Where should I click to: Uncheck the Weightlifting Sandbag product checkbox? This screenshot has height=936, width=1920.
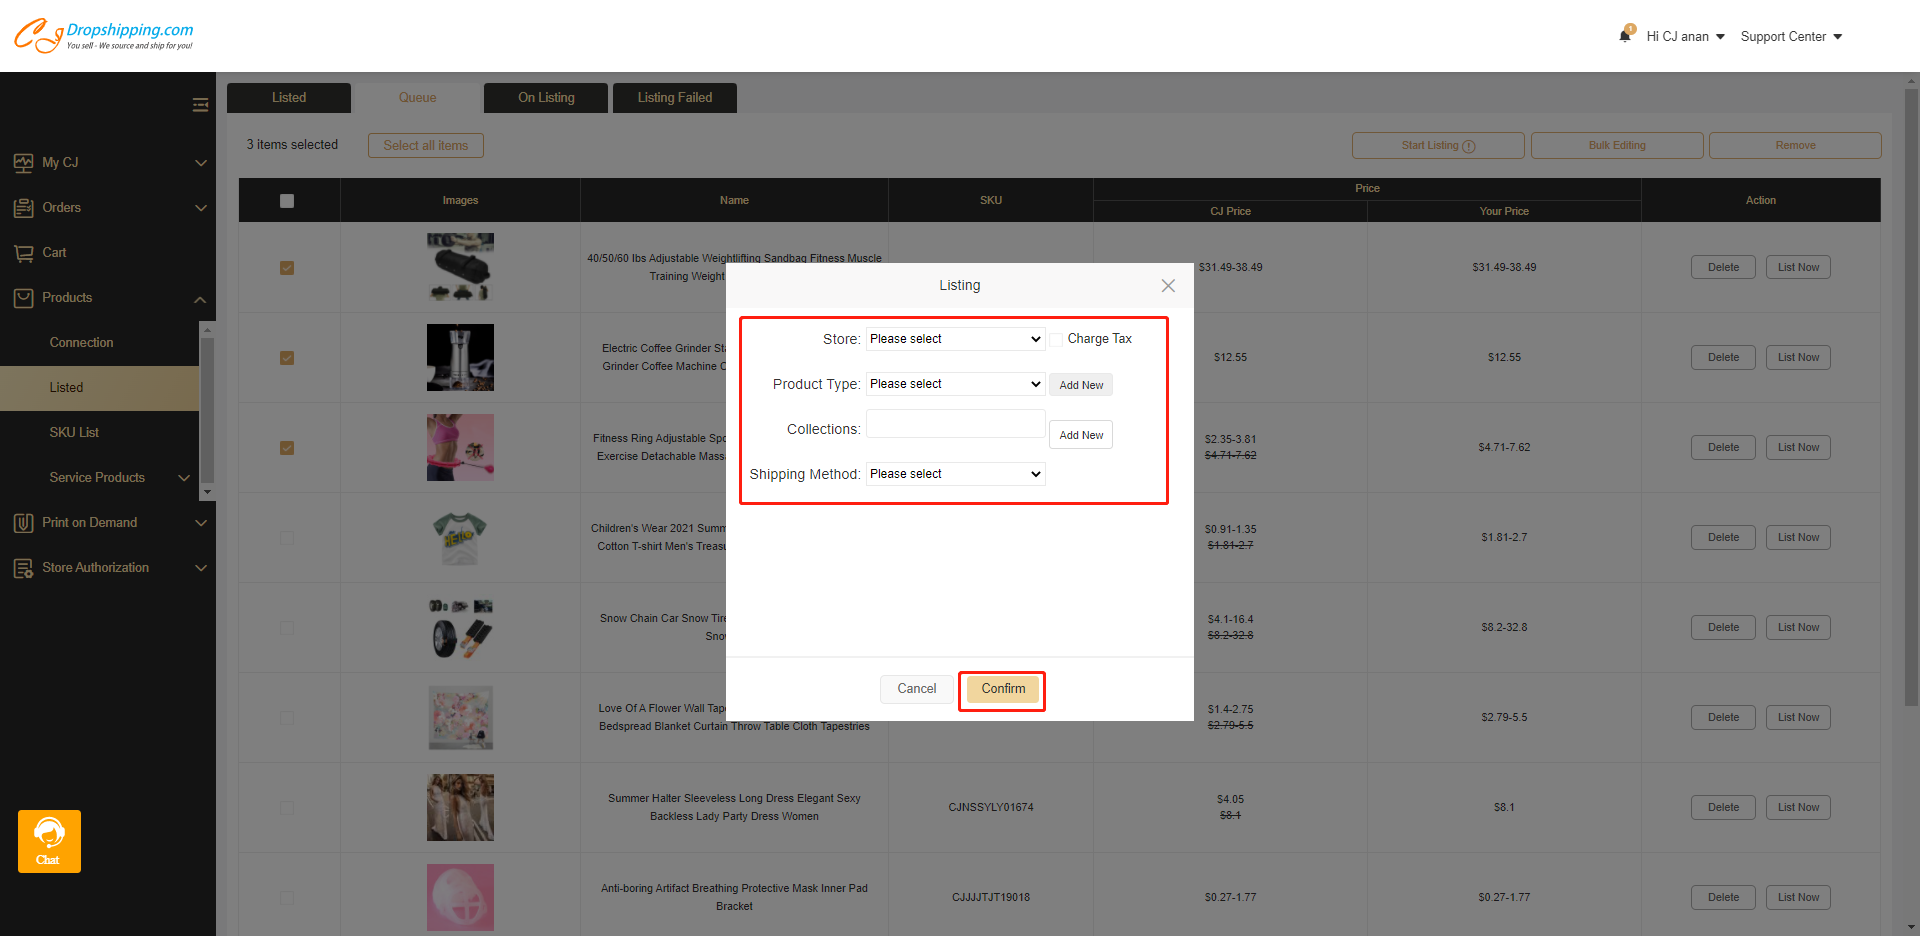[x=287, y=268]
